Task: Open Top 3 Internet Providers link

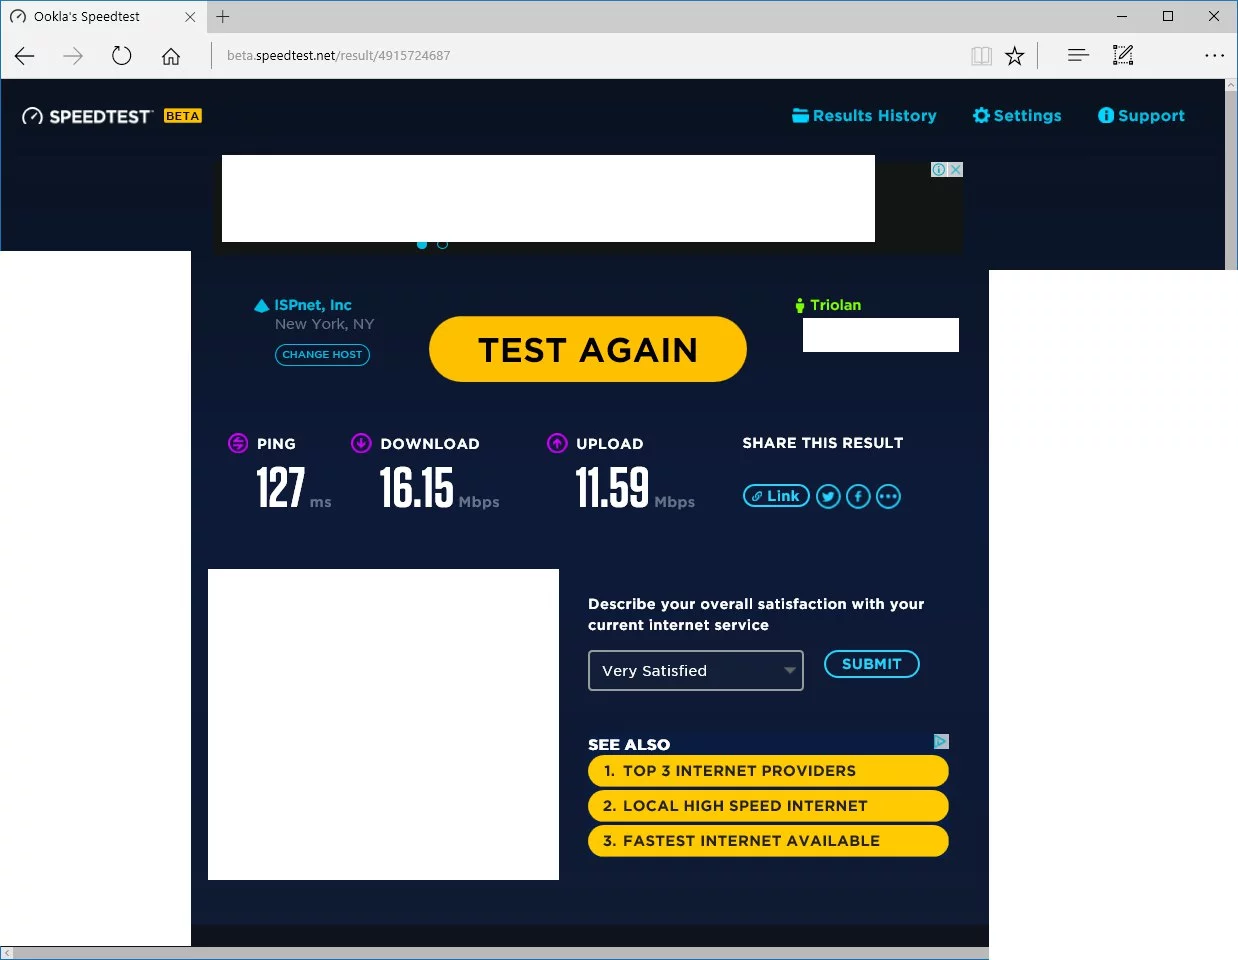Action: 768,771
